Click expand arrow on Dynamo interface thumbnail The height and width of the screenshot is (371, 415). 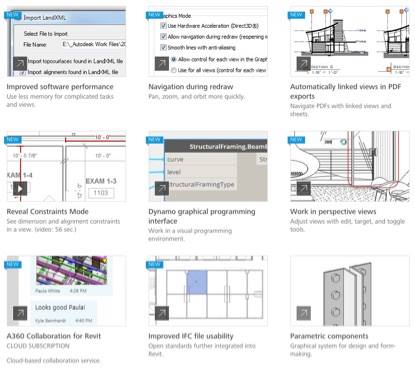(162, 188)
